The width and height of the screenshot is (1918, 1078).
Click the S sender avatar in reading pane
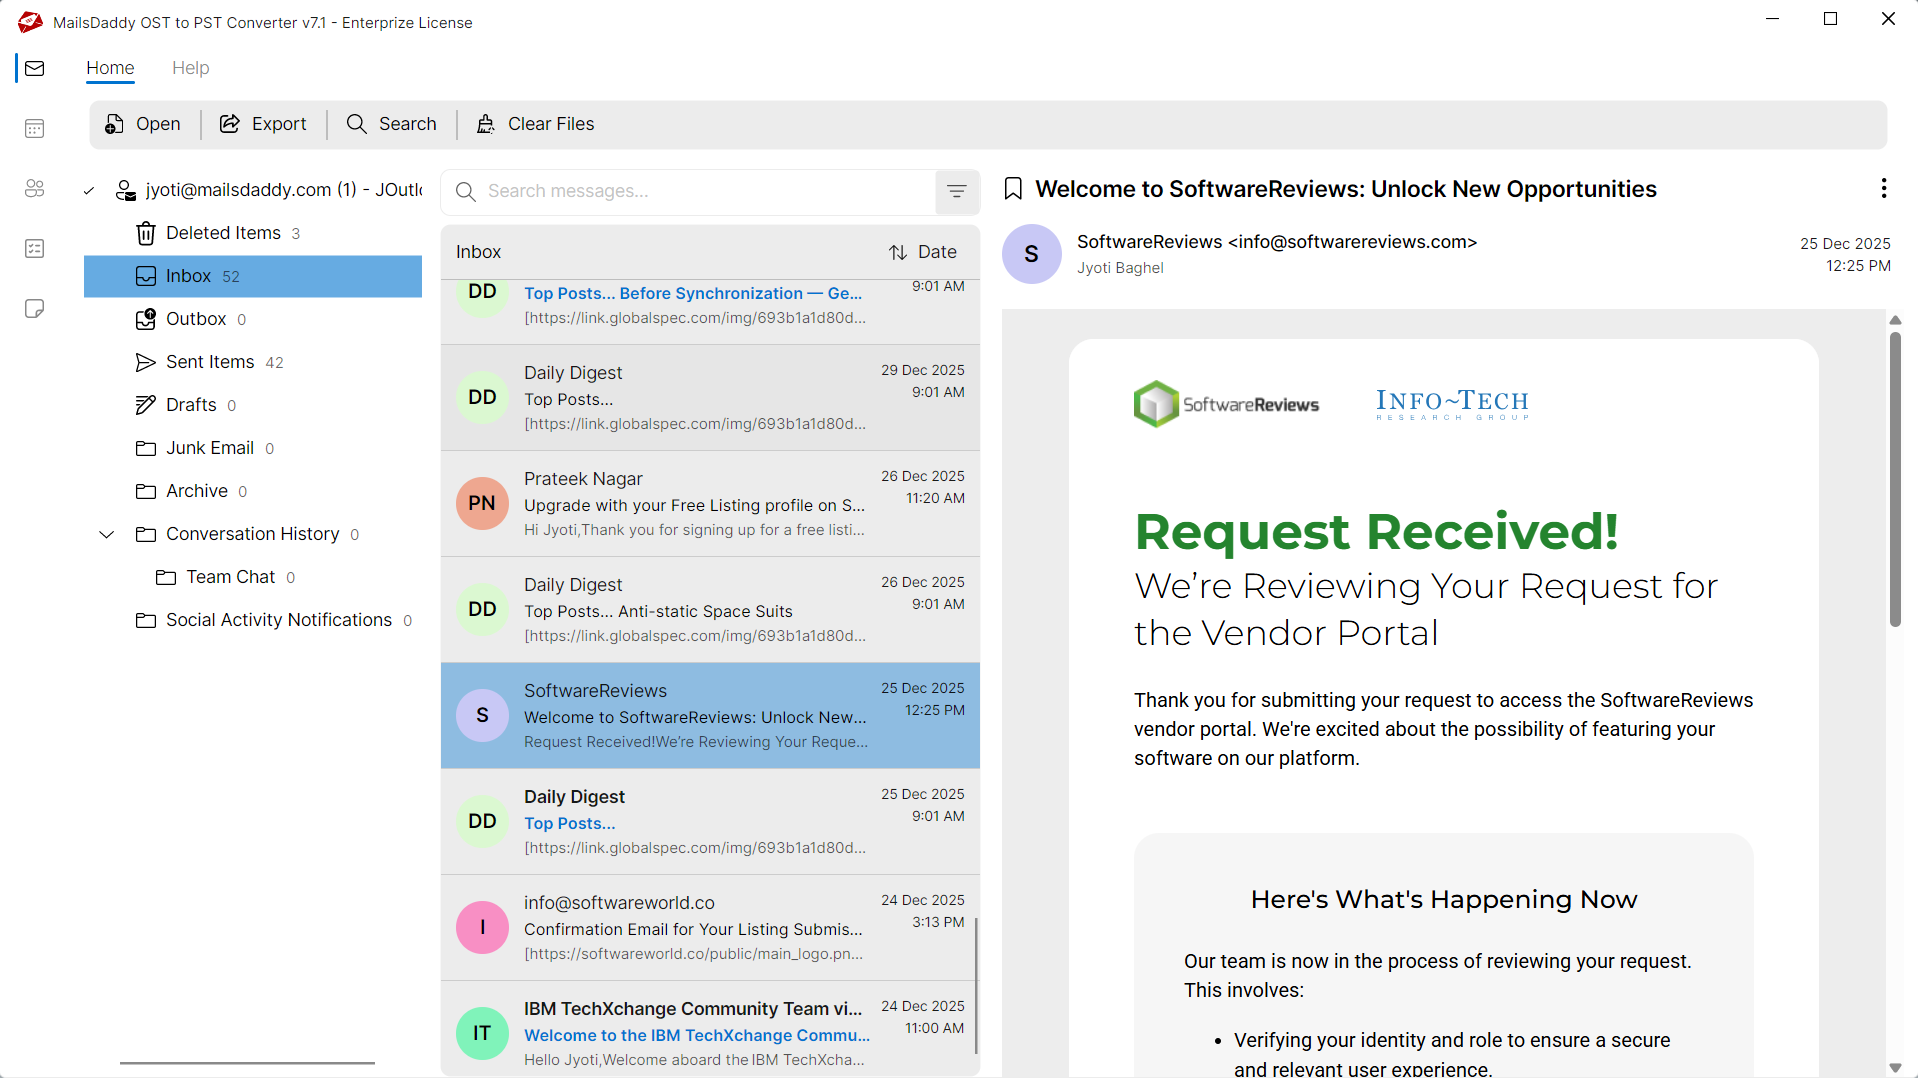coord(1031,254)
